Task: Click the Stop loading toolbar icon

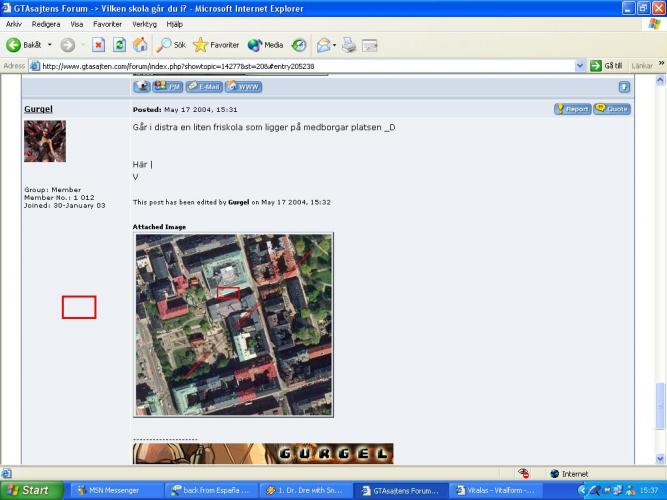Action: pyautogui.click(x=99, y=45)
